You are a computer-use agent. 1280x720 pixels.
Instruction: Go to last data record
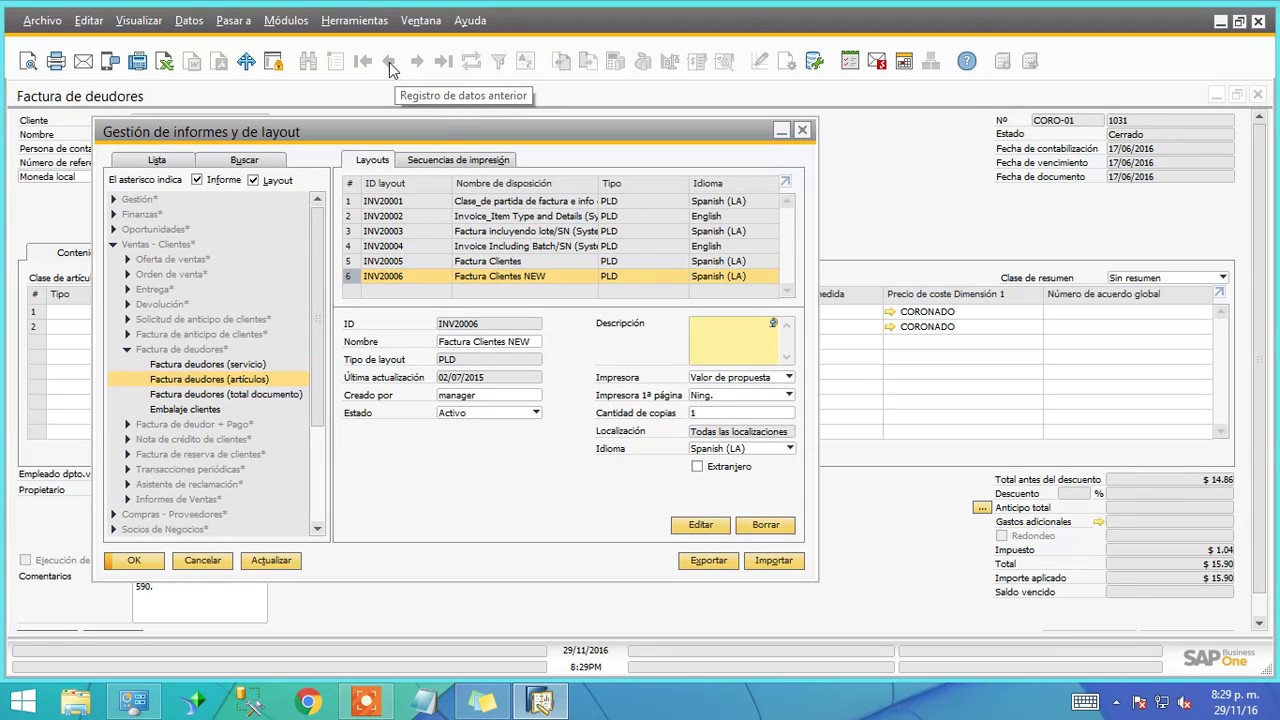pos(444,62)
